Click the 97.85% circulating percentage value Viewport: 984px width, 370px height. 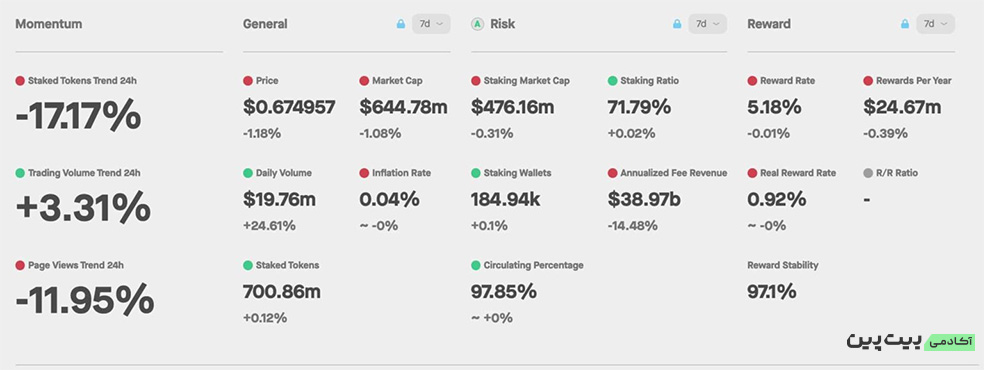tap(504, 292)
